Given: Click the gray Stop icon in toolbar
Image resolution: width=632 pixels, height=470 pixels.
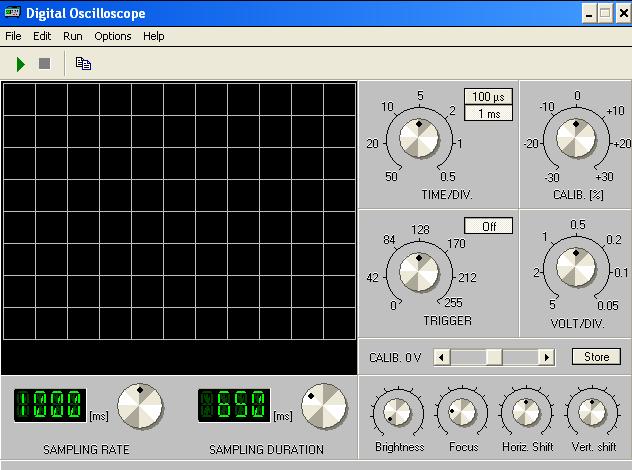Looking at the screenshot, I should [x=44, y=64].
